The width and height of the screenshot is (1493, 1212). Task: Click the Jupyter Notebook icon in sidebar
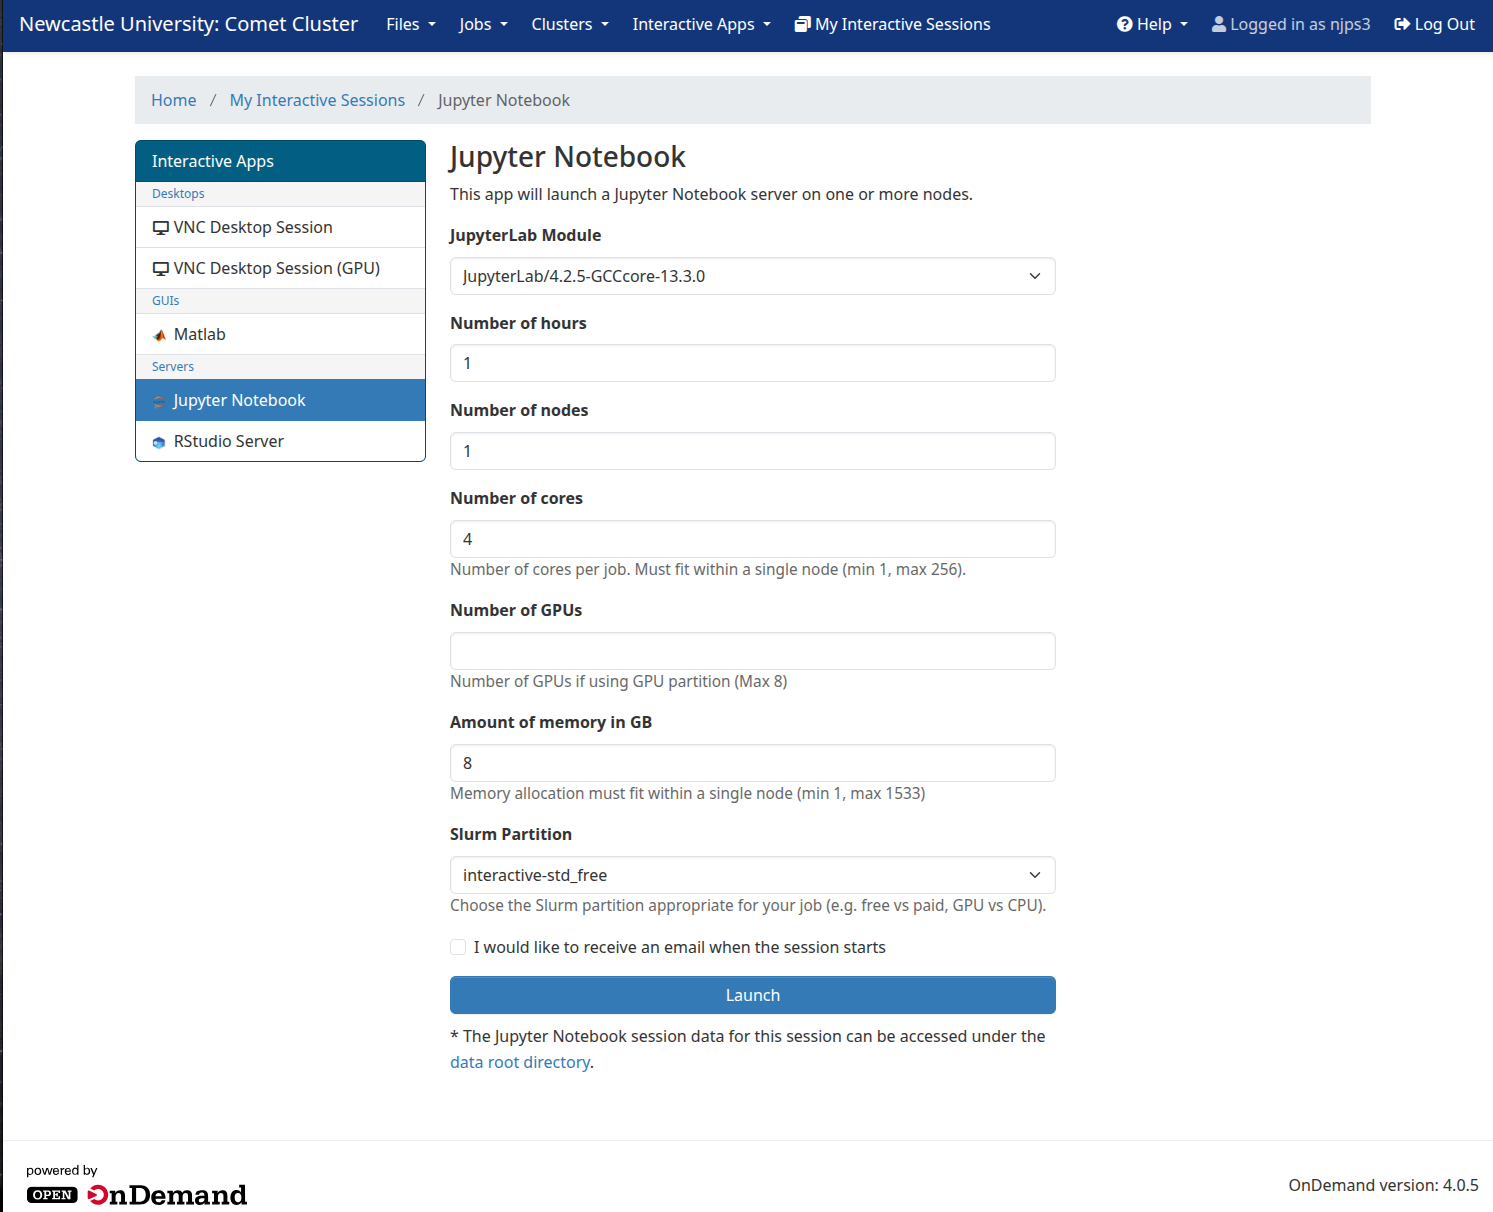[159, 401]
